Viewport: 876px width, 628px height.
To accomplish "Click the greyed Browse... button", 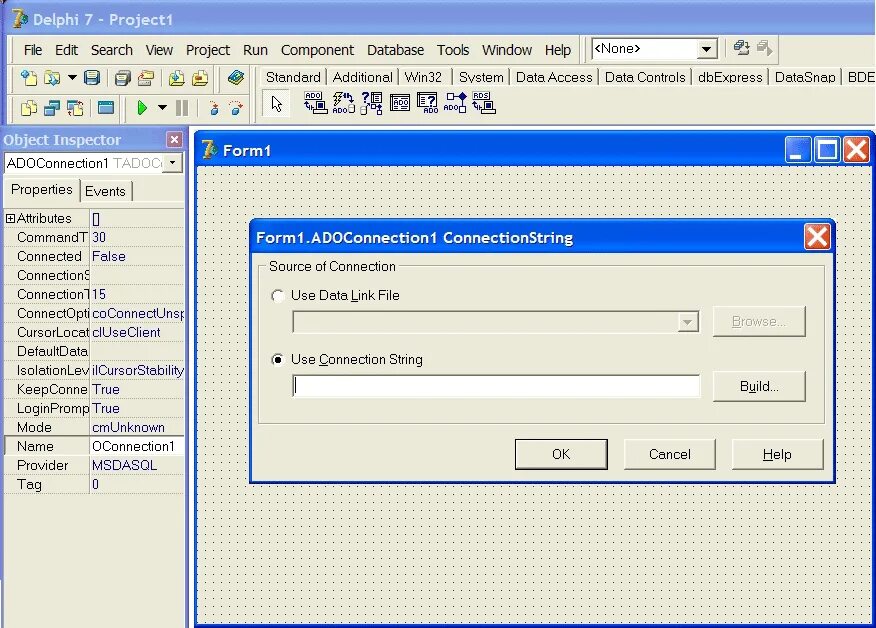I will coord(759,321).
